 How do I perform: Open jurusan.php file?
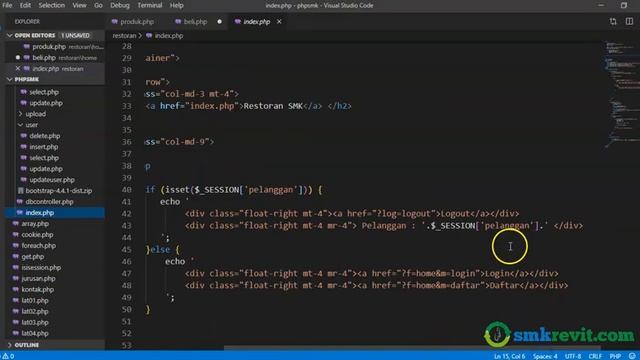(x=38, y=279)
